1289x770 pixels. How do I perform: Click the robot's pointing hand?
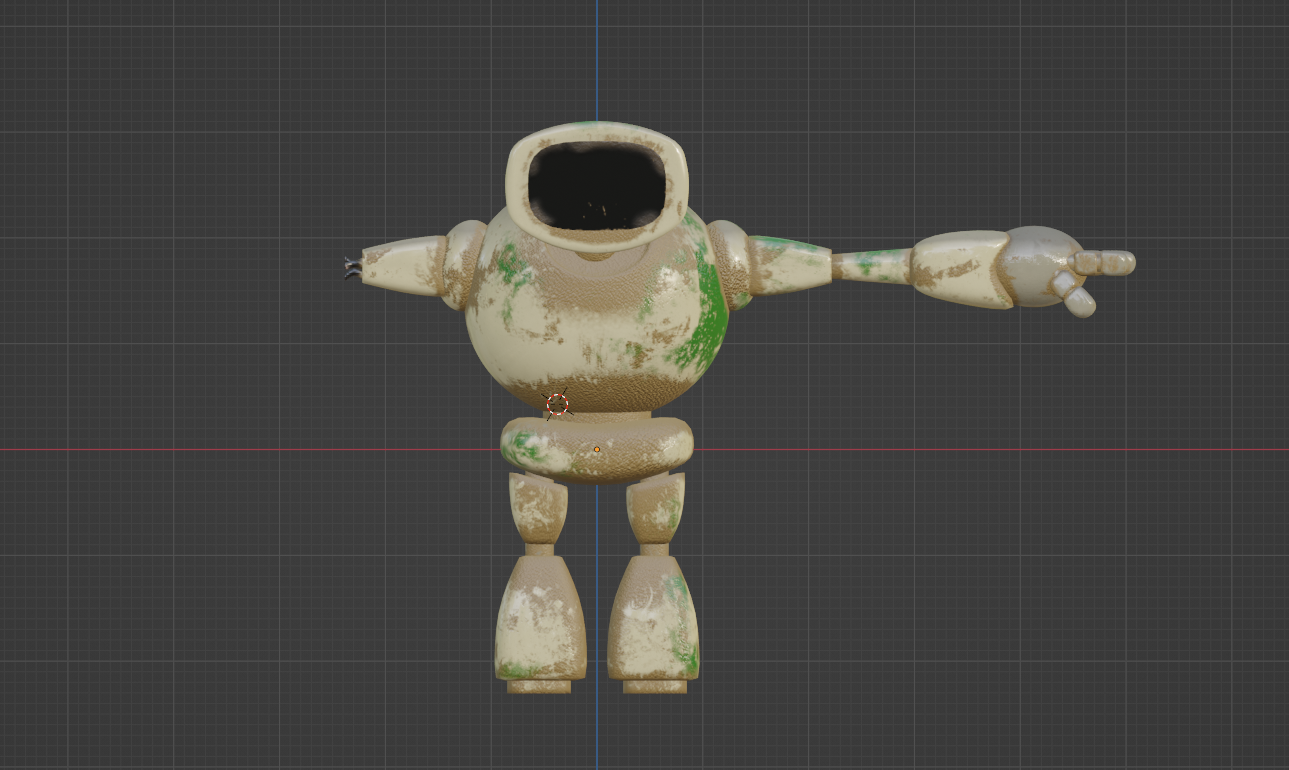click(1072, 269)
